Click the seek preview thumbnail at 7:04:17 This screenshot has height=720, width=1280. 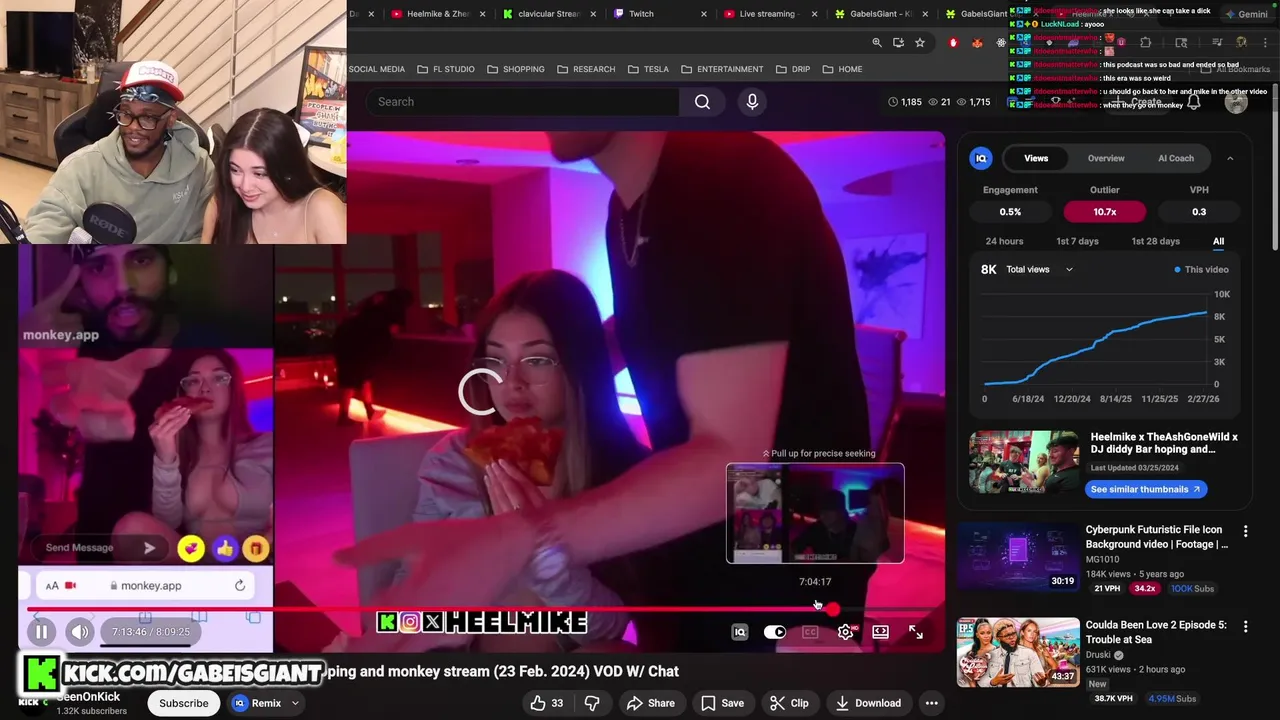pyautogui.click(x=815, y=513)
